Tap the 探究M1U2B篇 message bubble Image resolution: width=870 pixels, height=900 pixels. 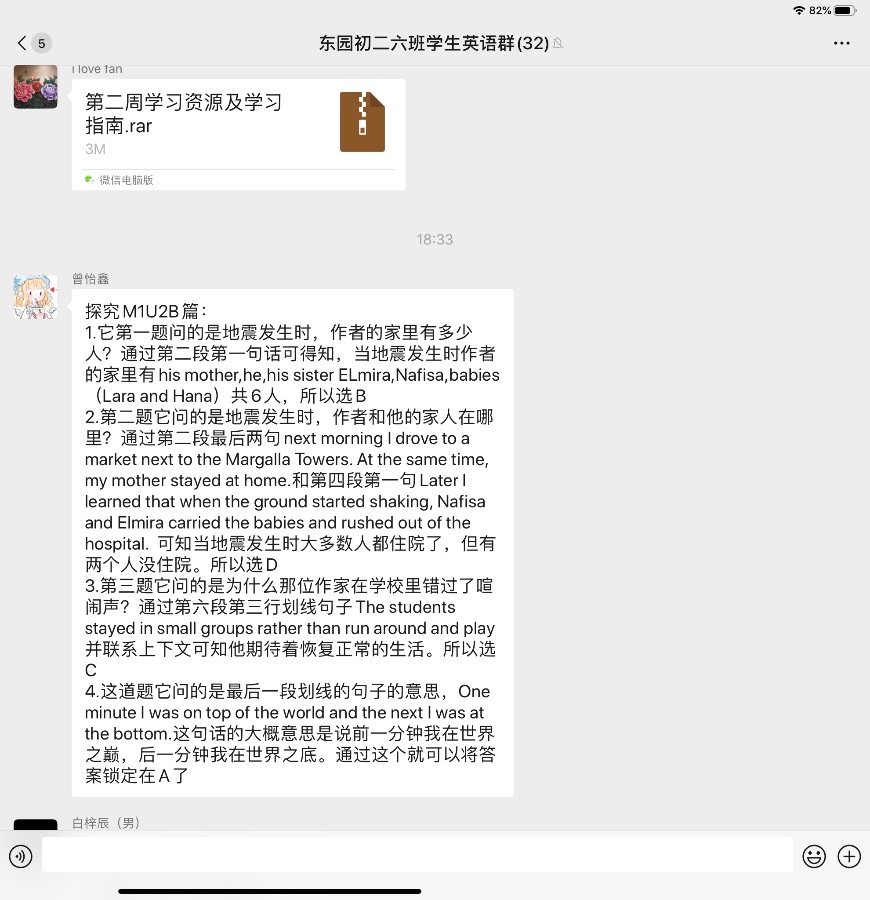tap(293, 543)
